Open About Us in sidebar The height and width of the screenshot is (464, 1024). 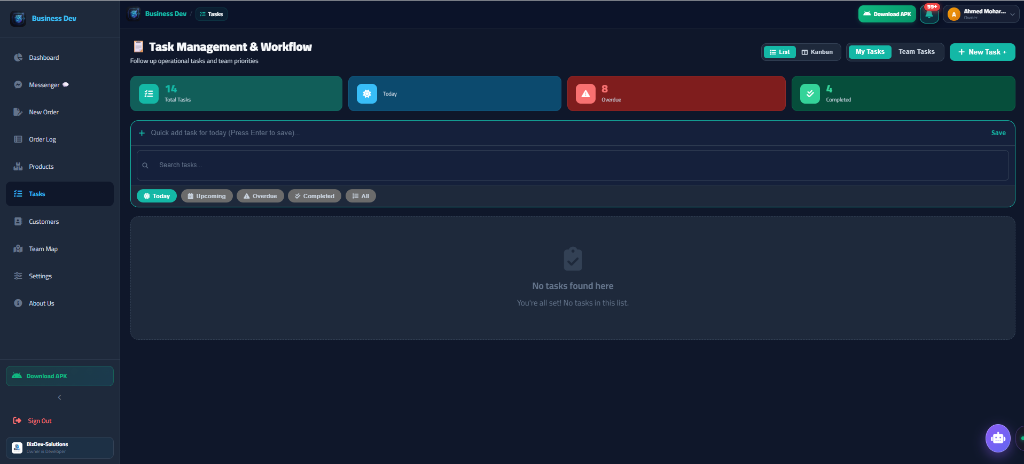pos(59,303)
